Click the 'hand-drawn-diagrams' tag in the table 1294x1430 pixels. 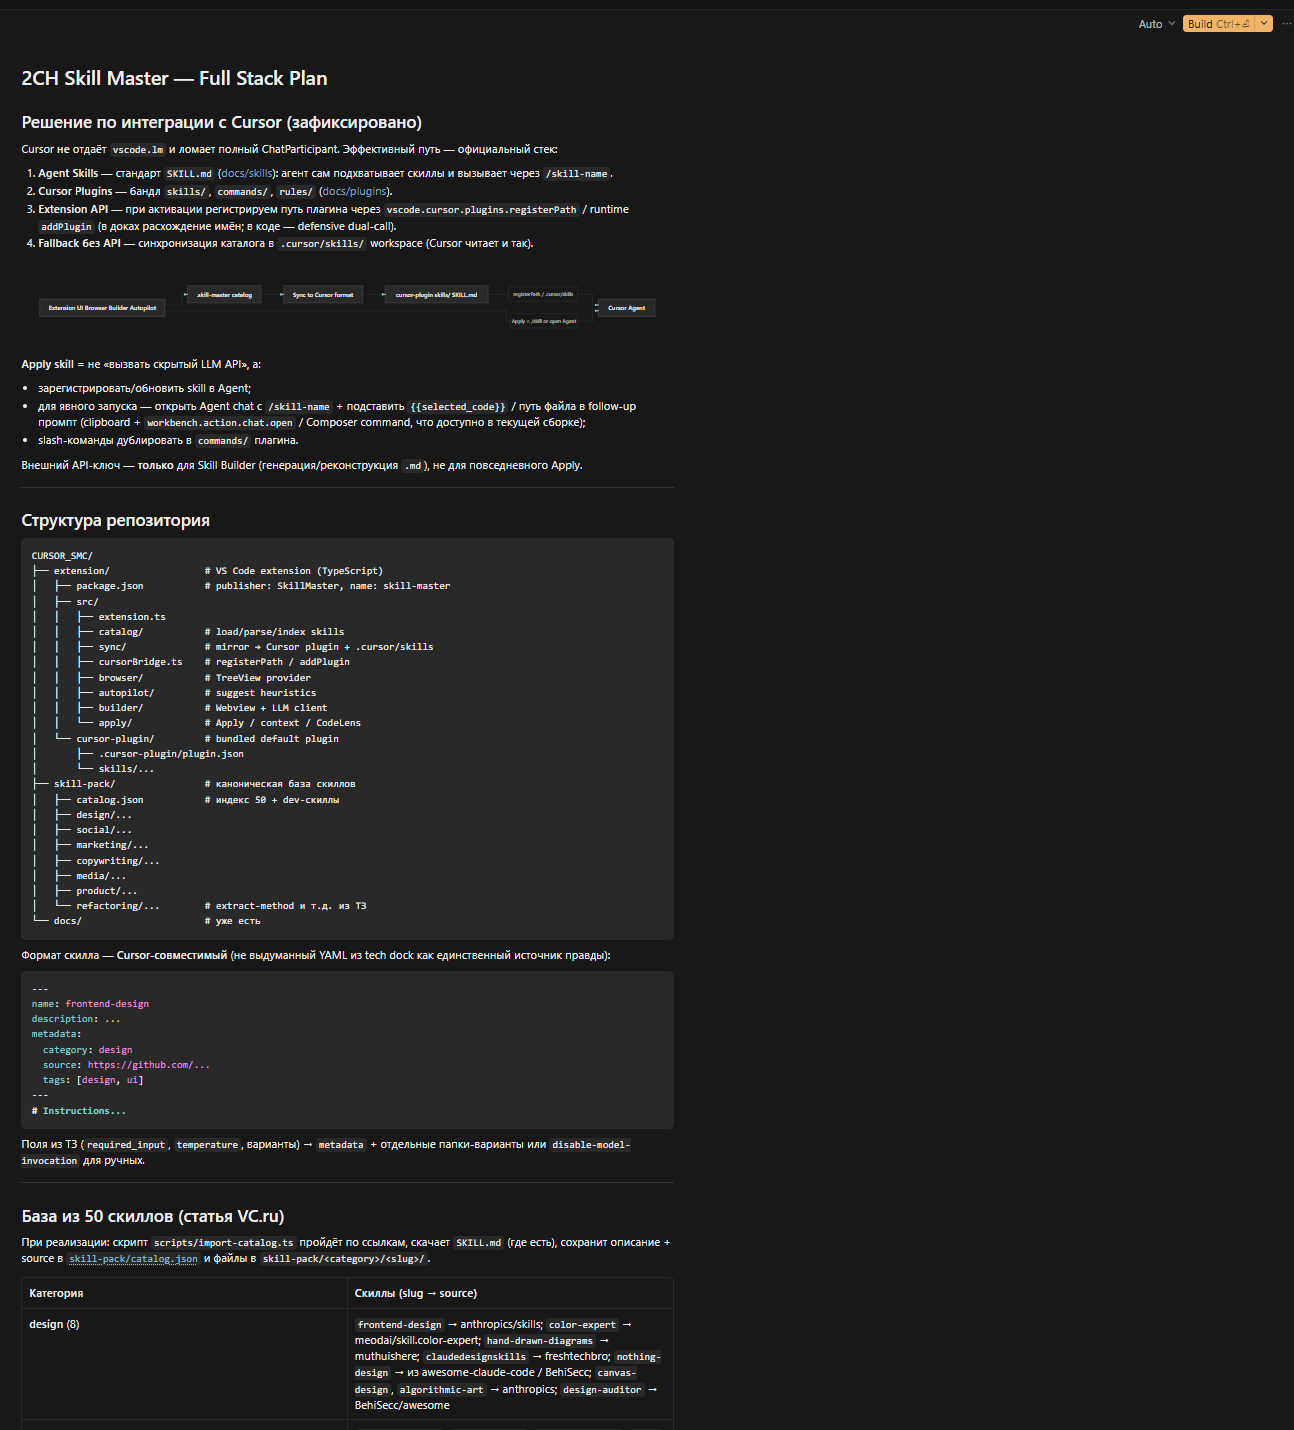540,1341
